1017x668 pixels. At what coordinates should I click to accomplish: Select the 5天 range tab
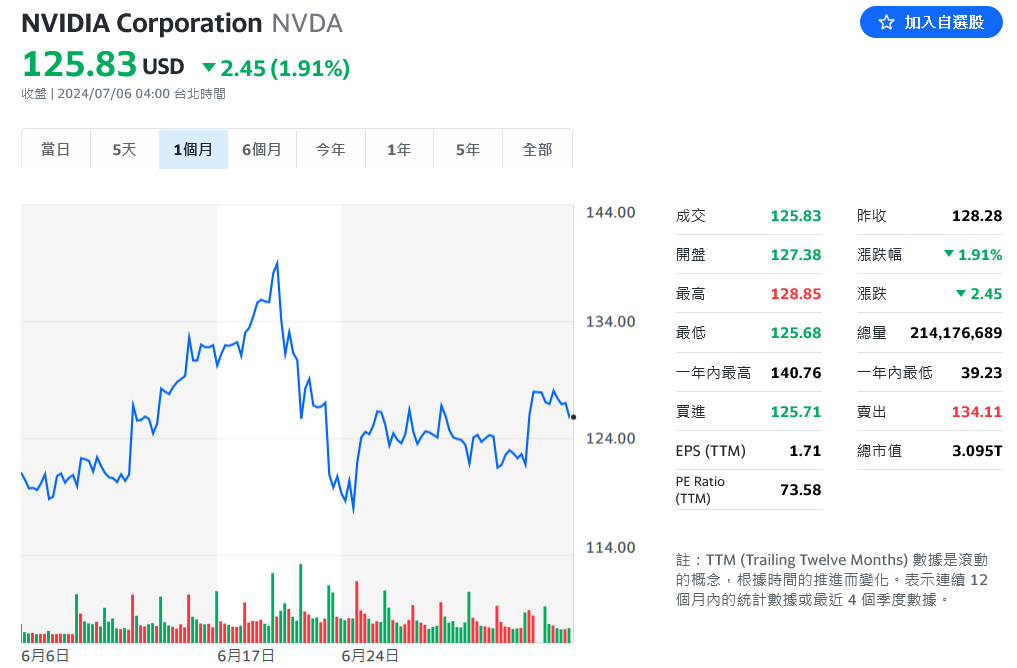124,149
